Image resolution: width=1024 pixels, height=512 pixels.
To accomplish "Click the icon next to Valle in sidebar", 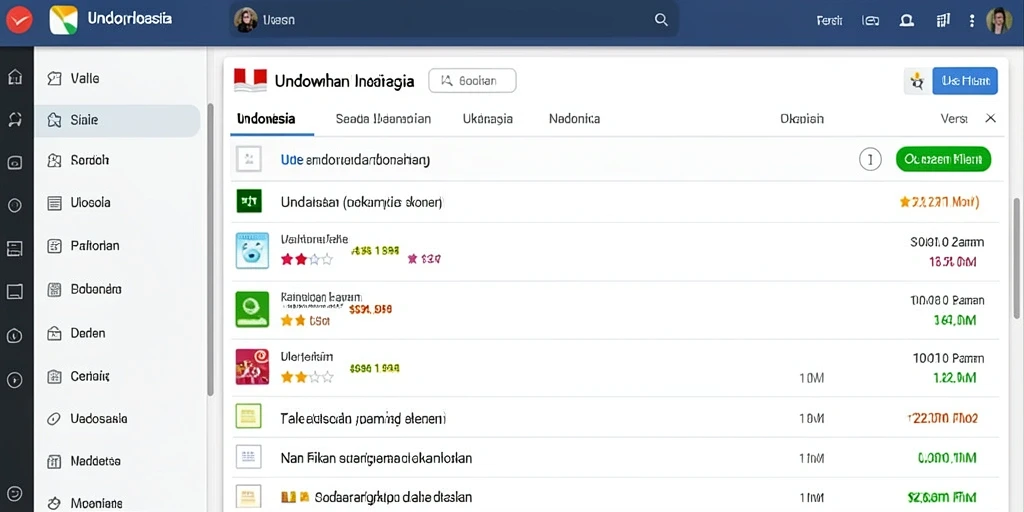I will (54, 79).
